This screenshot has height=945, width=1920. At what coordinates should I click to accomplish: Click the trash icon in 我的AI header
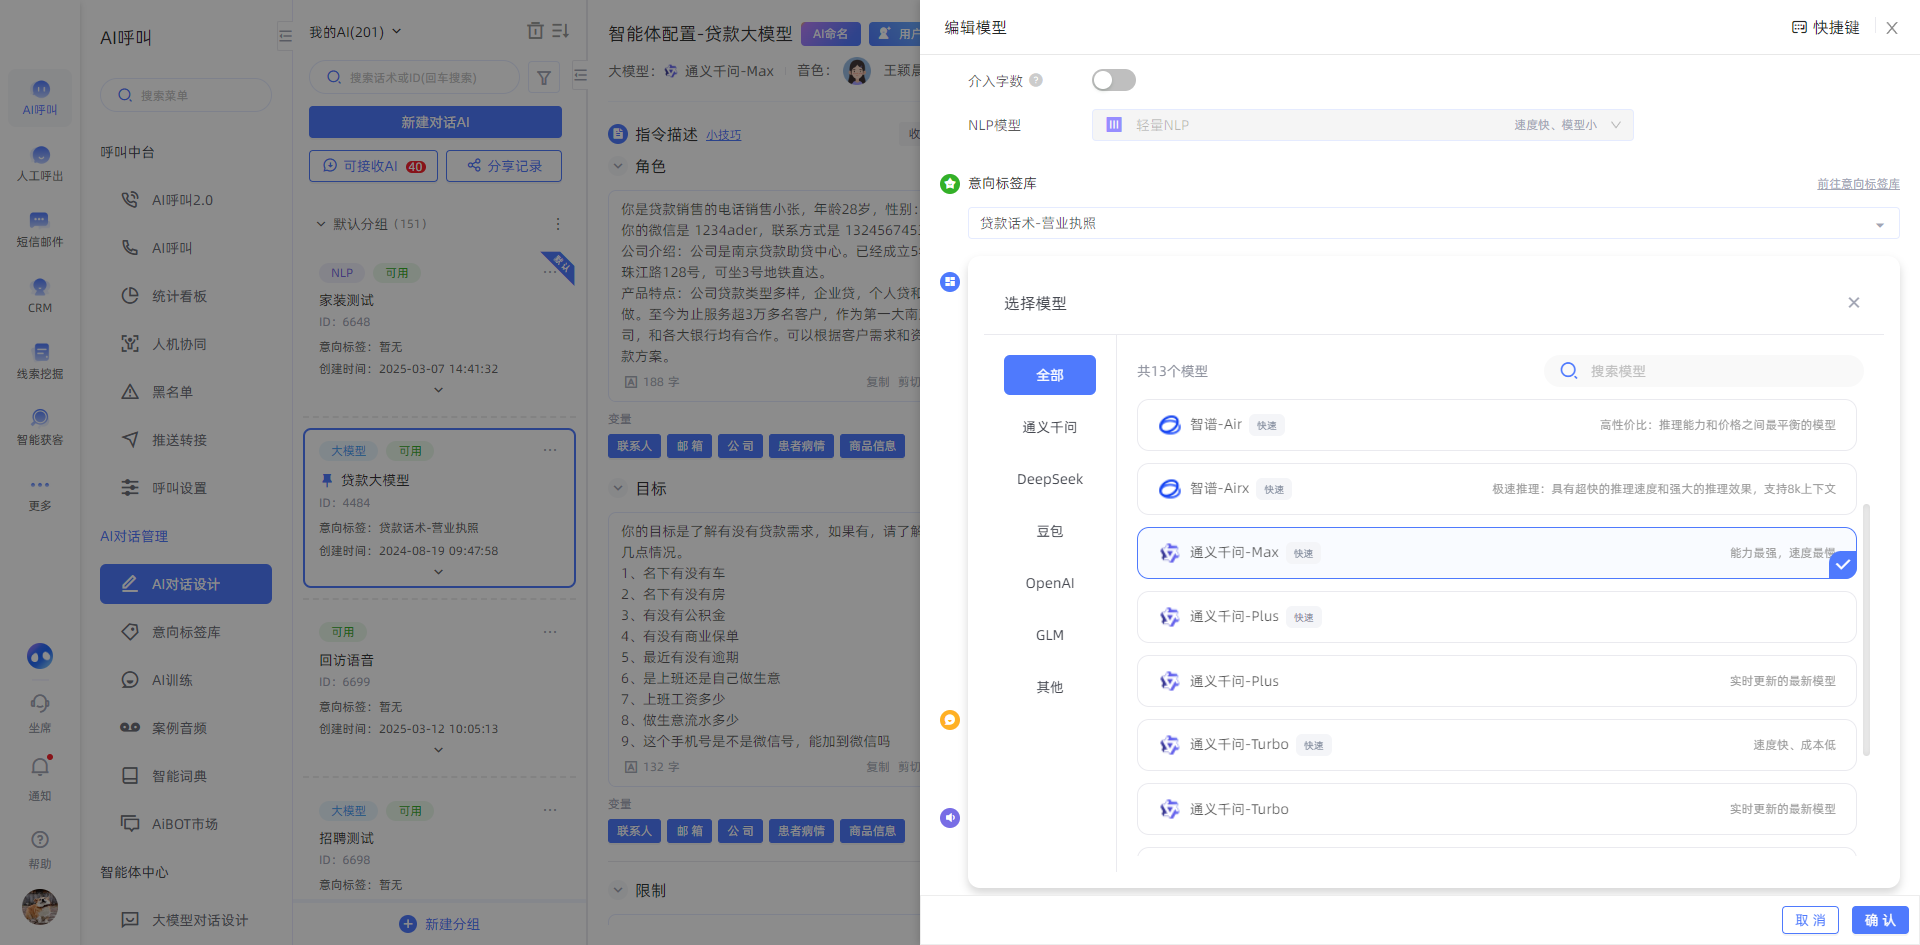535,31
